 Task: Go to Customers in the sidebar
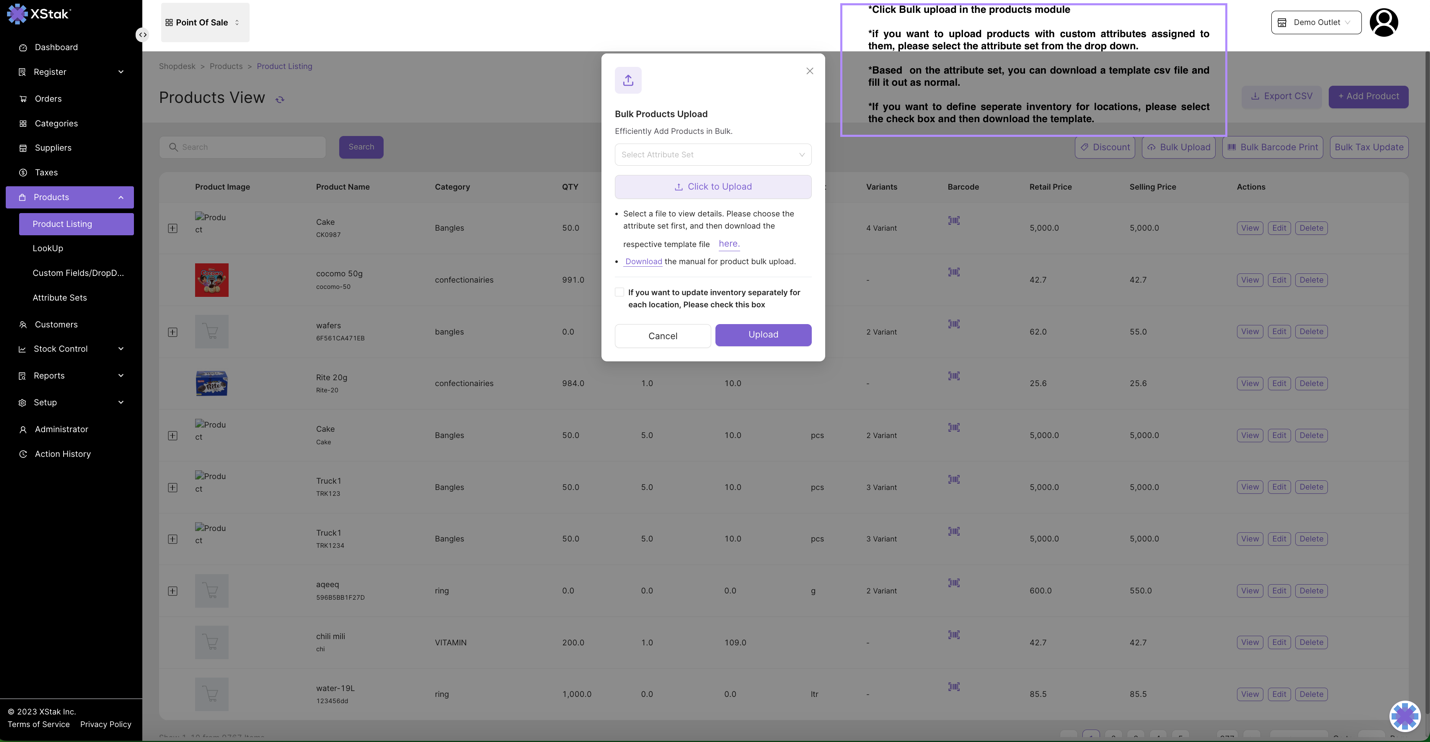[56, 325]
